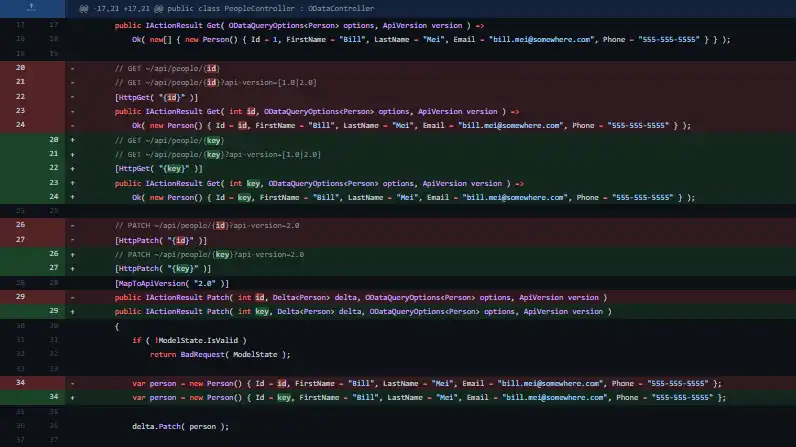
Task: Click 'Ok( new[] { new Person()' on line 18
Action: click(185, 40)
